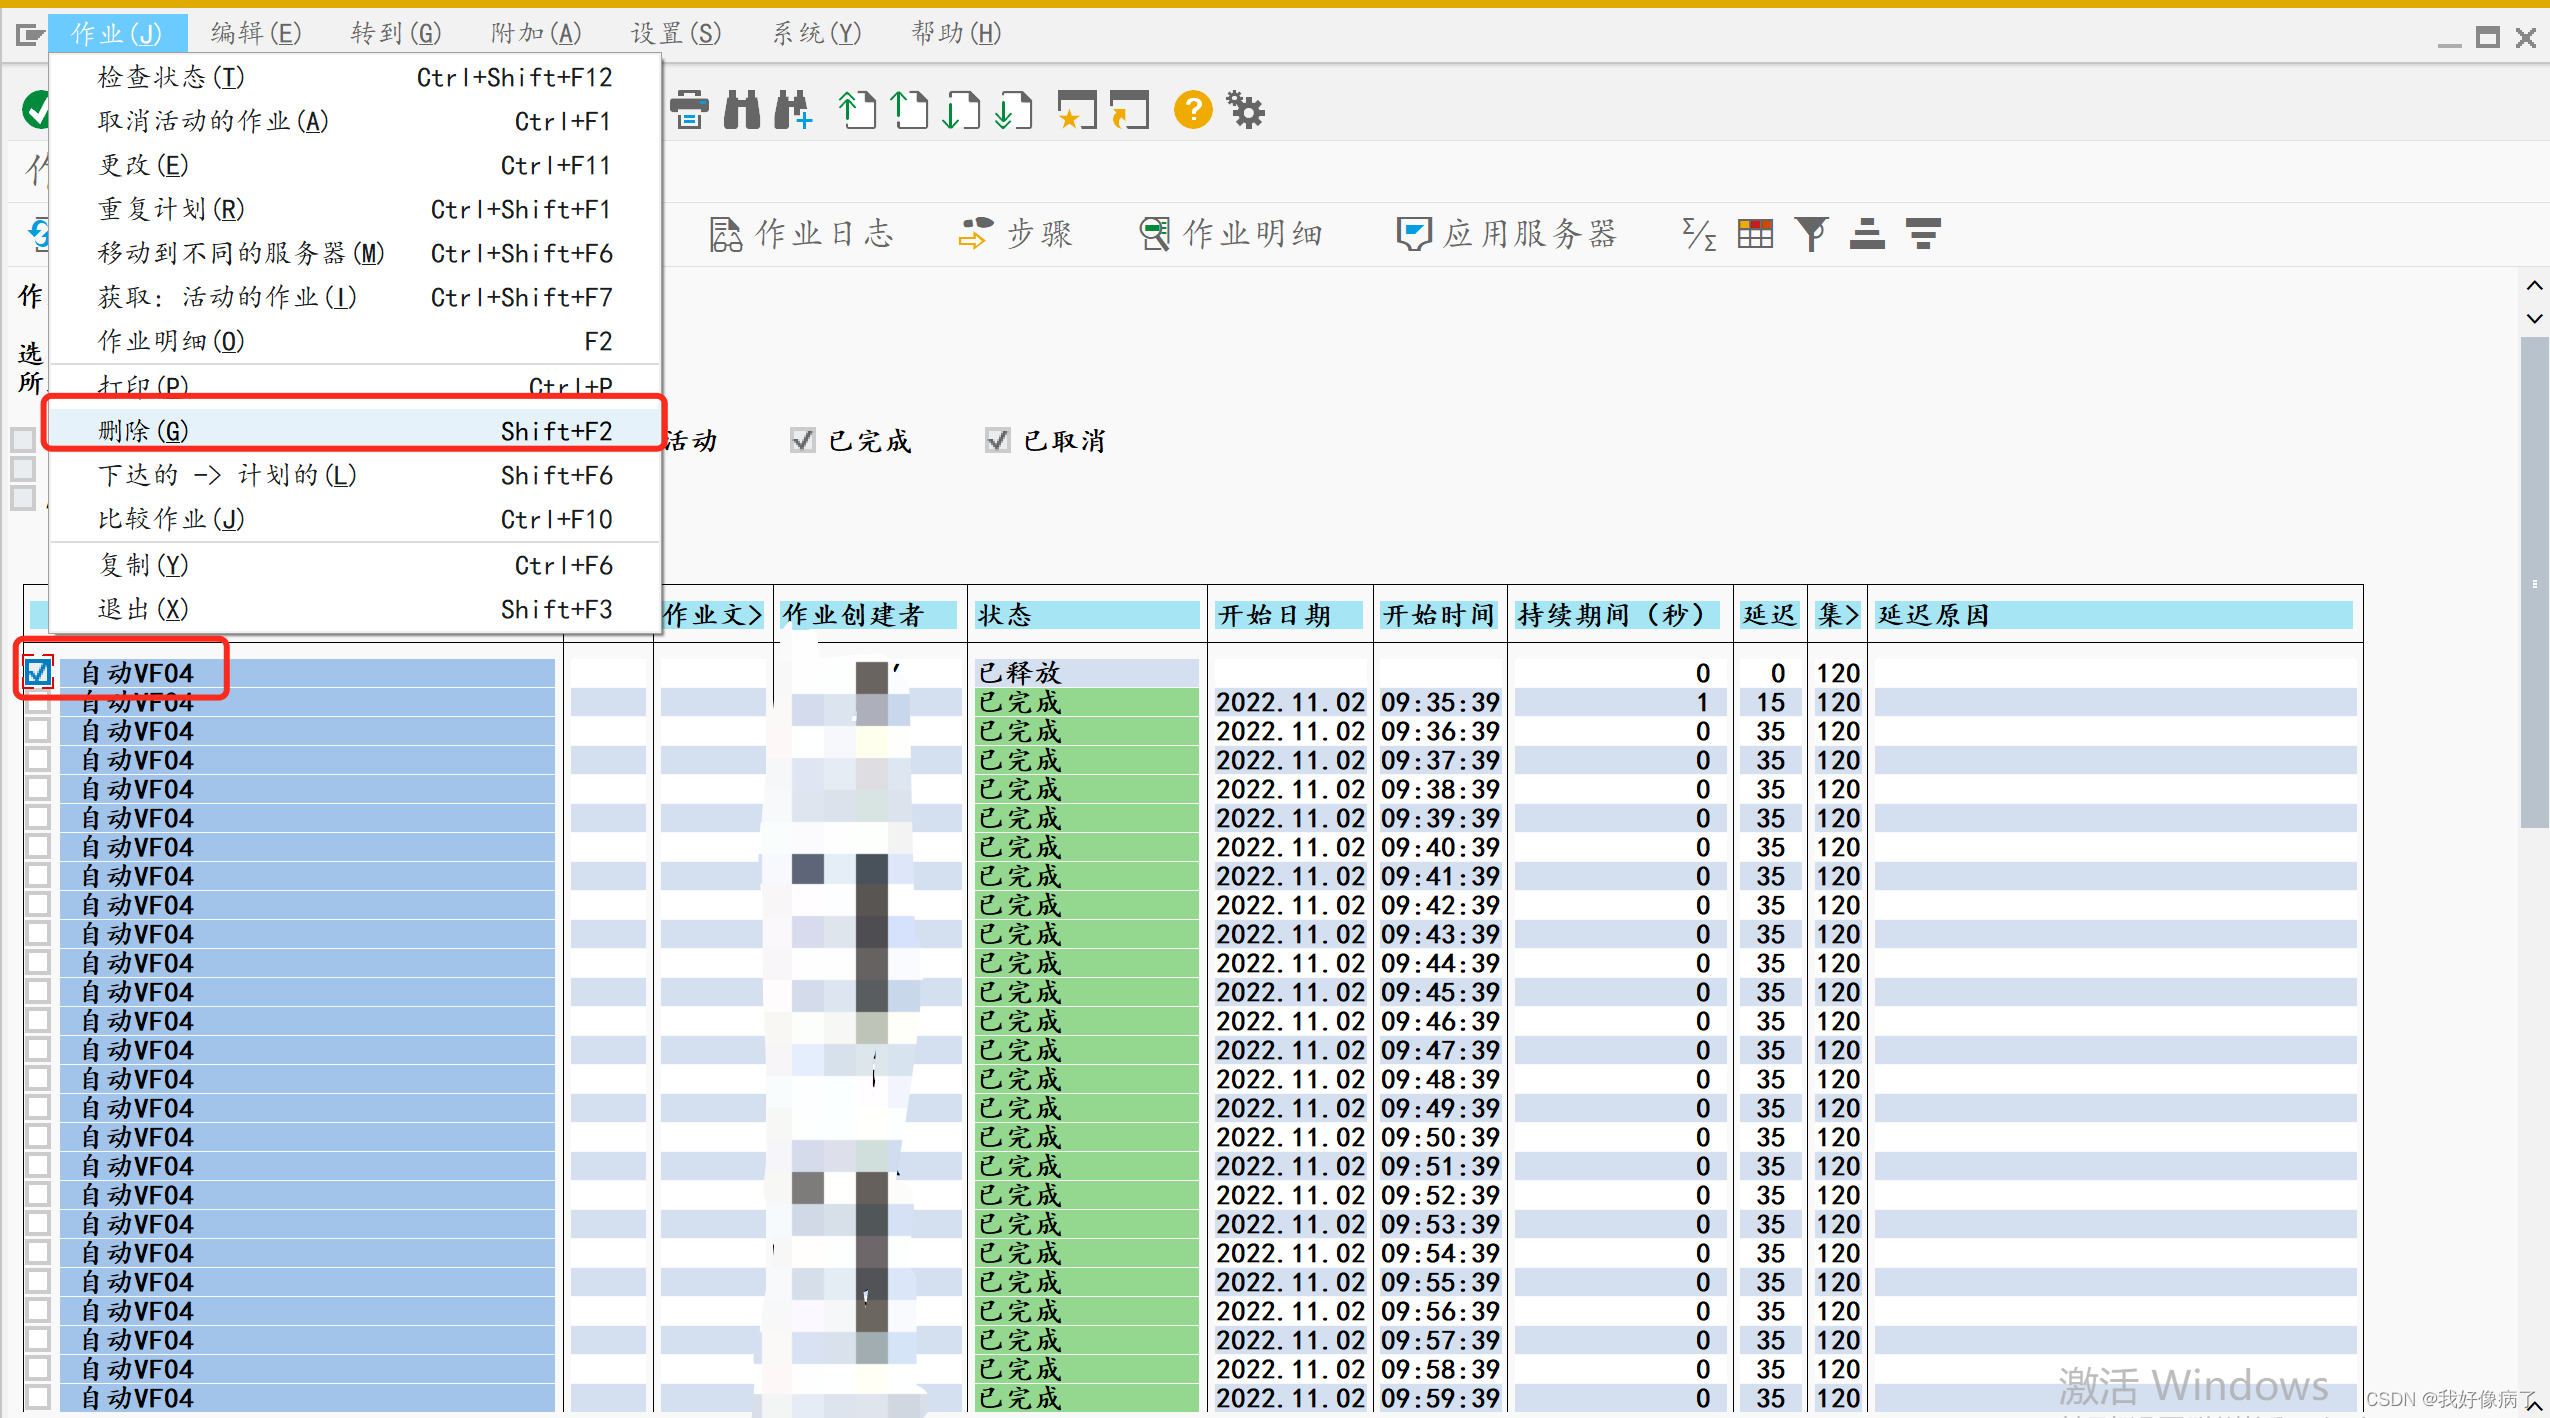2550x1418 pixels.
Task: Sort jobs ascending
Action: coord(1866,233)
